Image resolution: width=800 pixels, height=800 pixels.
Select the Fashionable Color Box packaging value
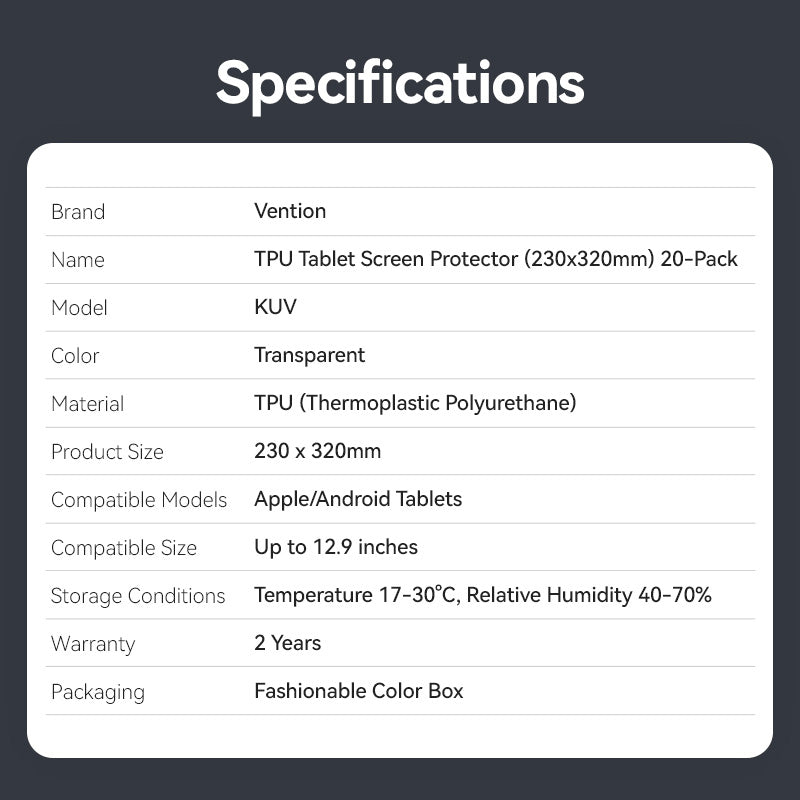[x=359, y=691]
